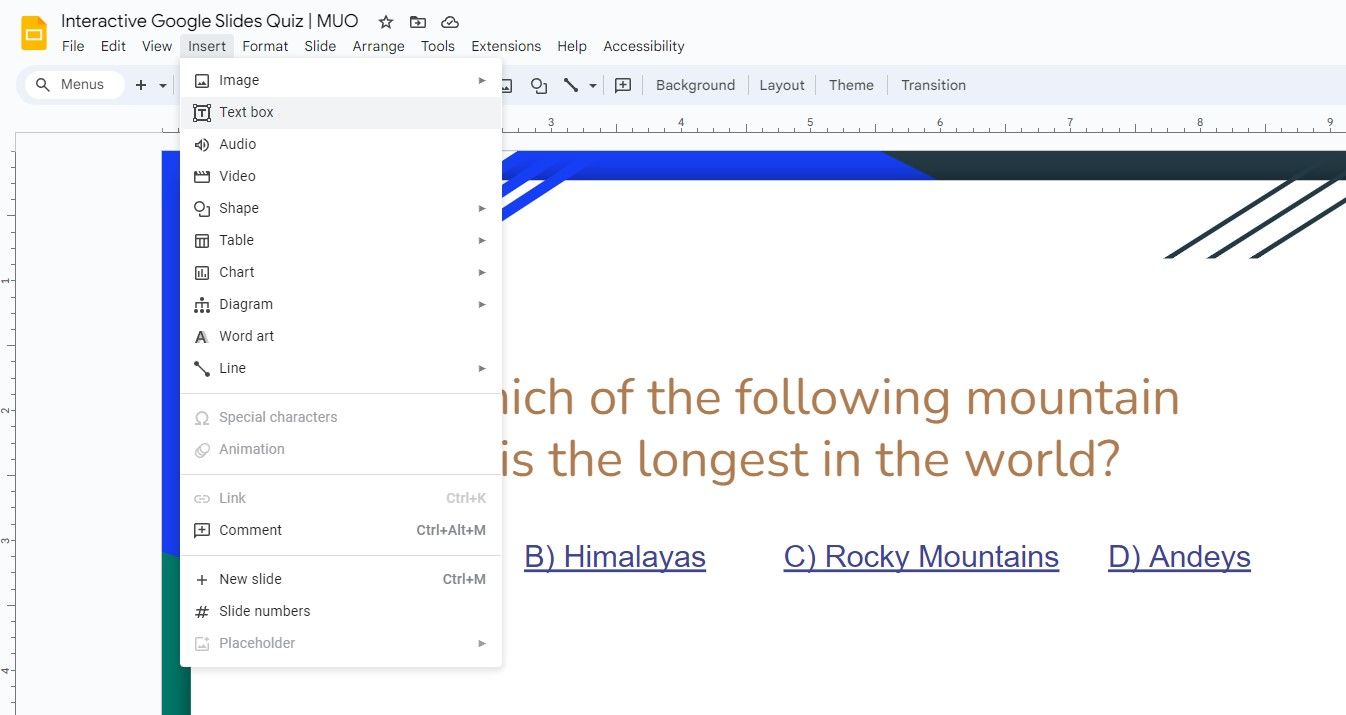The image size is (1346, 715).
Task: Open the line type dropdown in the toolbar
Action: click(593, 85)
